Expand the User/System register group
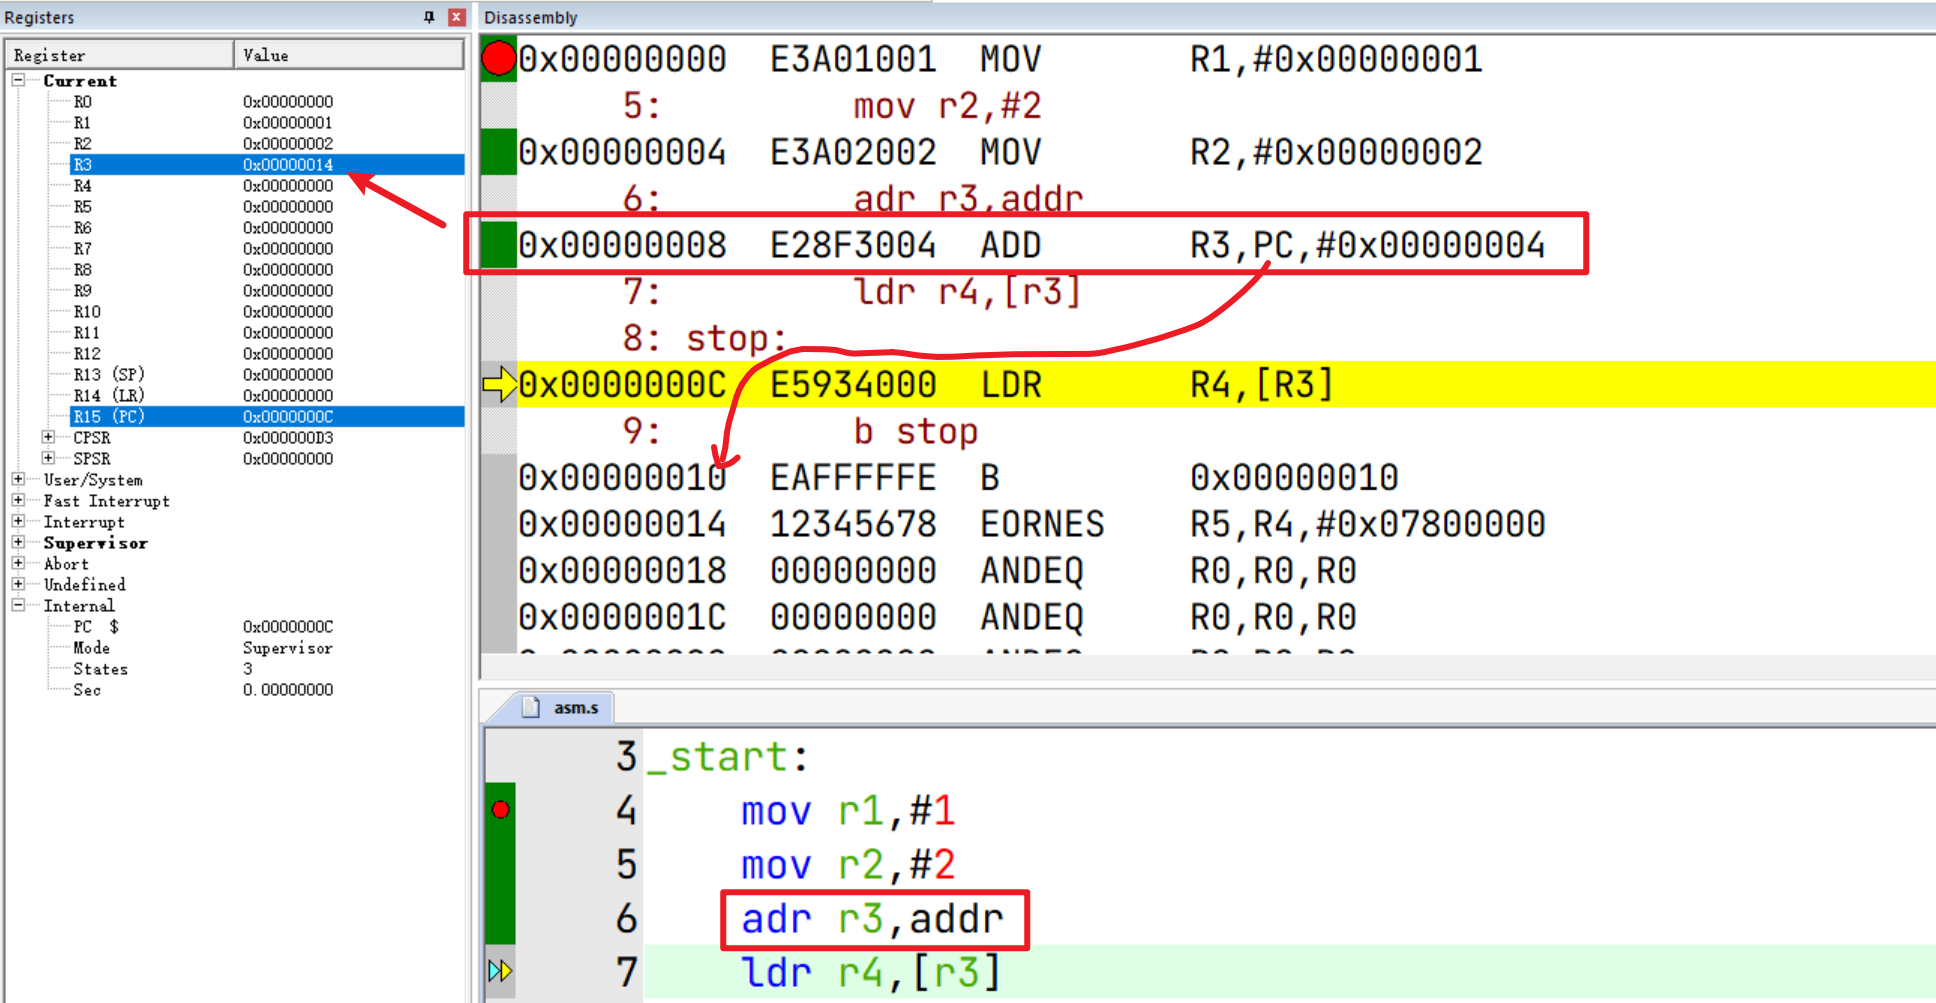Viewport: 1936px width, 1003px height. point(18,479)
